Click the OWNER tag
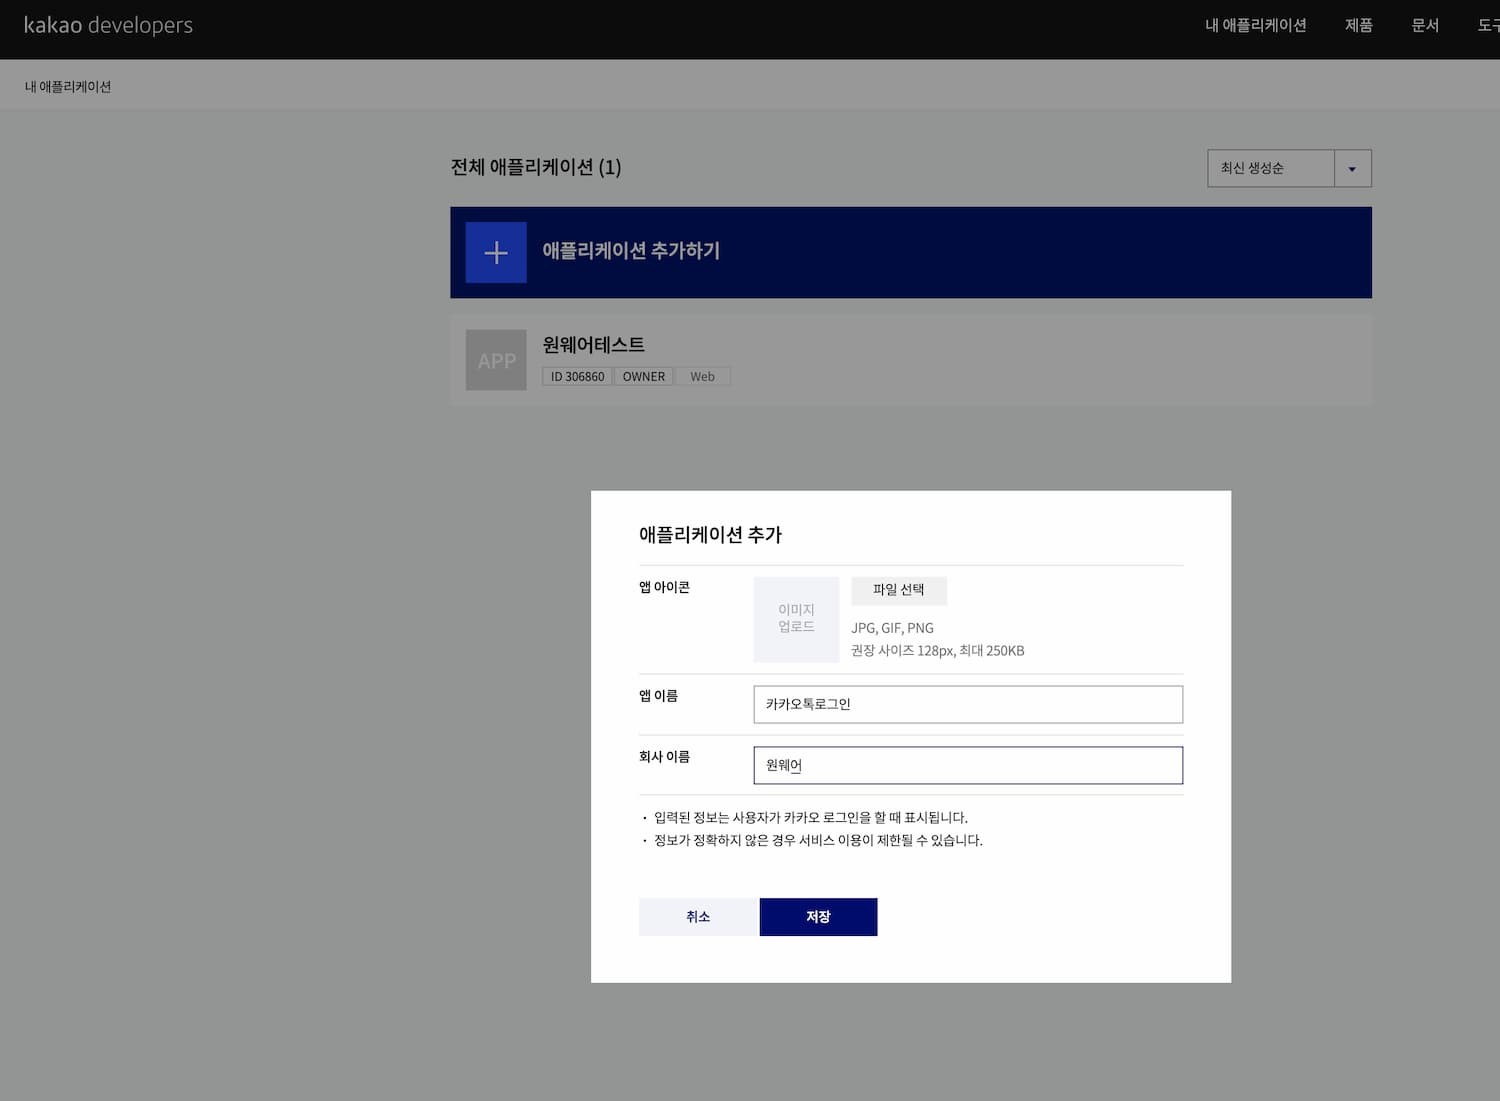This screenshot has height=1101, width=1500. pos(643,377)
